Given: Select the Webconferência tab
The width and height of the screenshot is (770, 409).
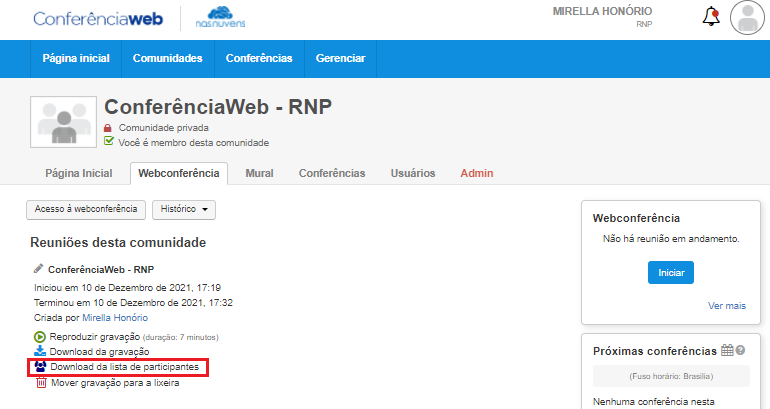Looking at the screenshot, I should pyautogui.click(x=179, y=173).
